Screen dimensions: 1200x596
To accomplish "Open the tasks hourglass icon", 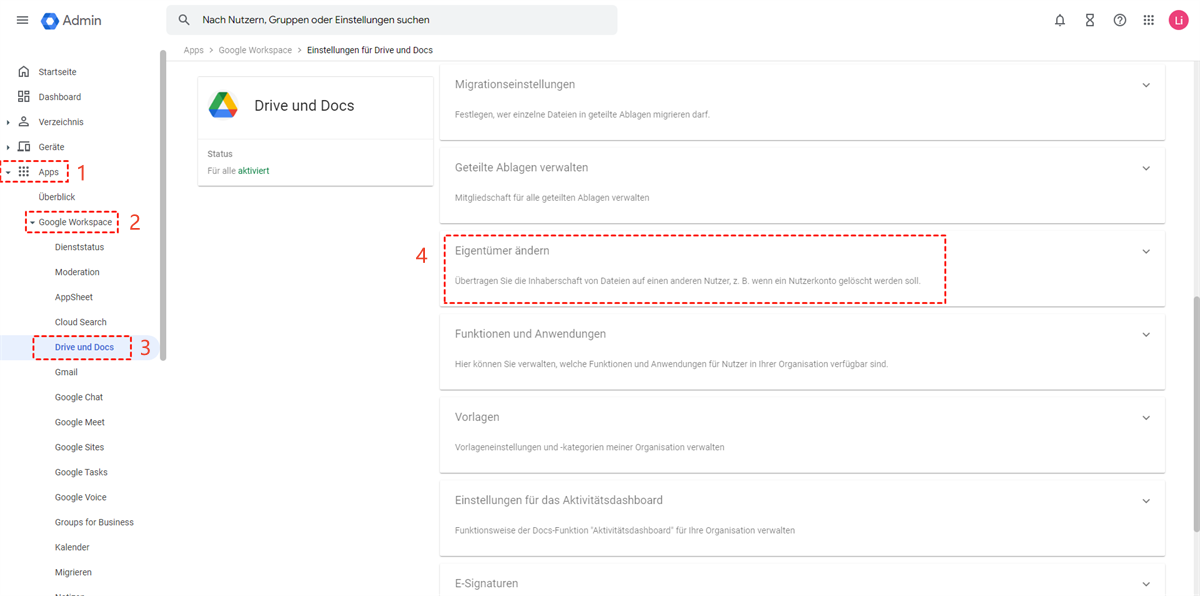I will (x=1090, y=20).
